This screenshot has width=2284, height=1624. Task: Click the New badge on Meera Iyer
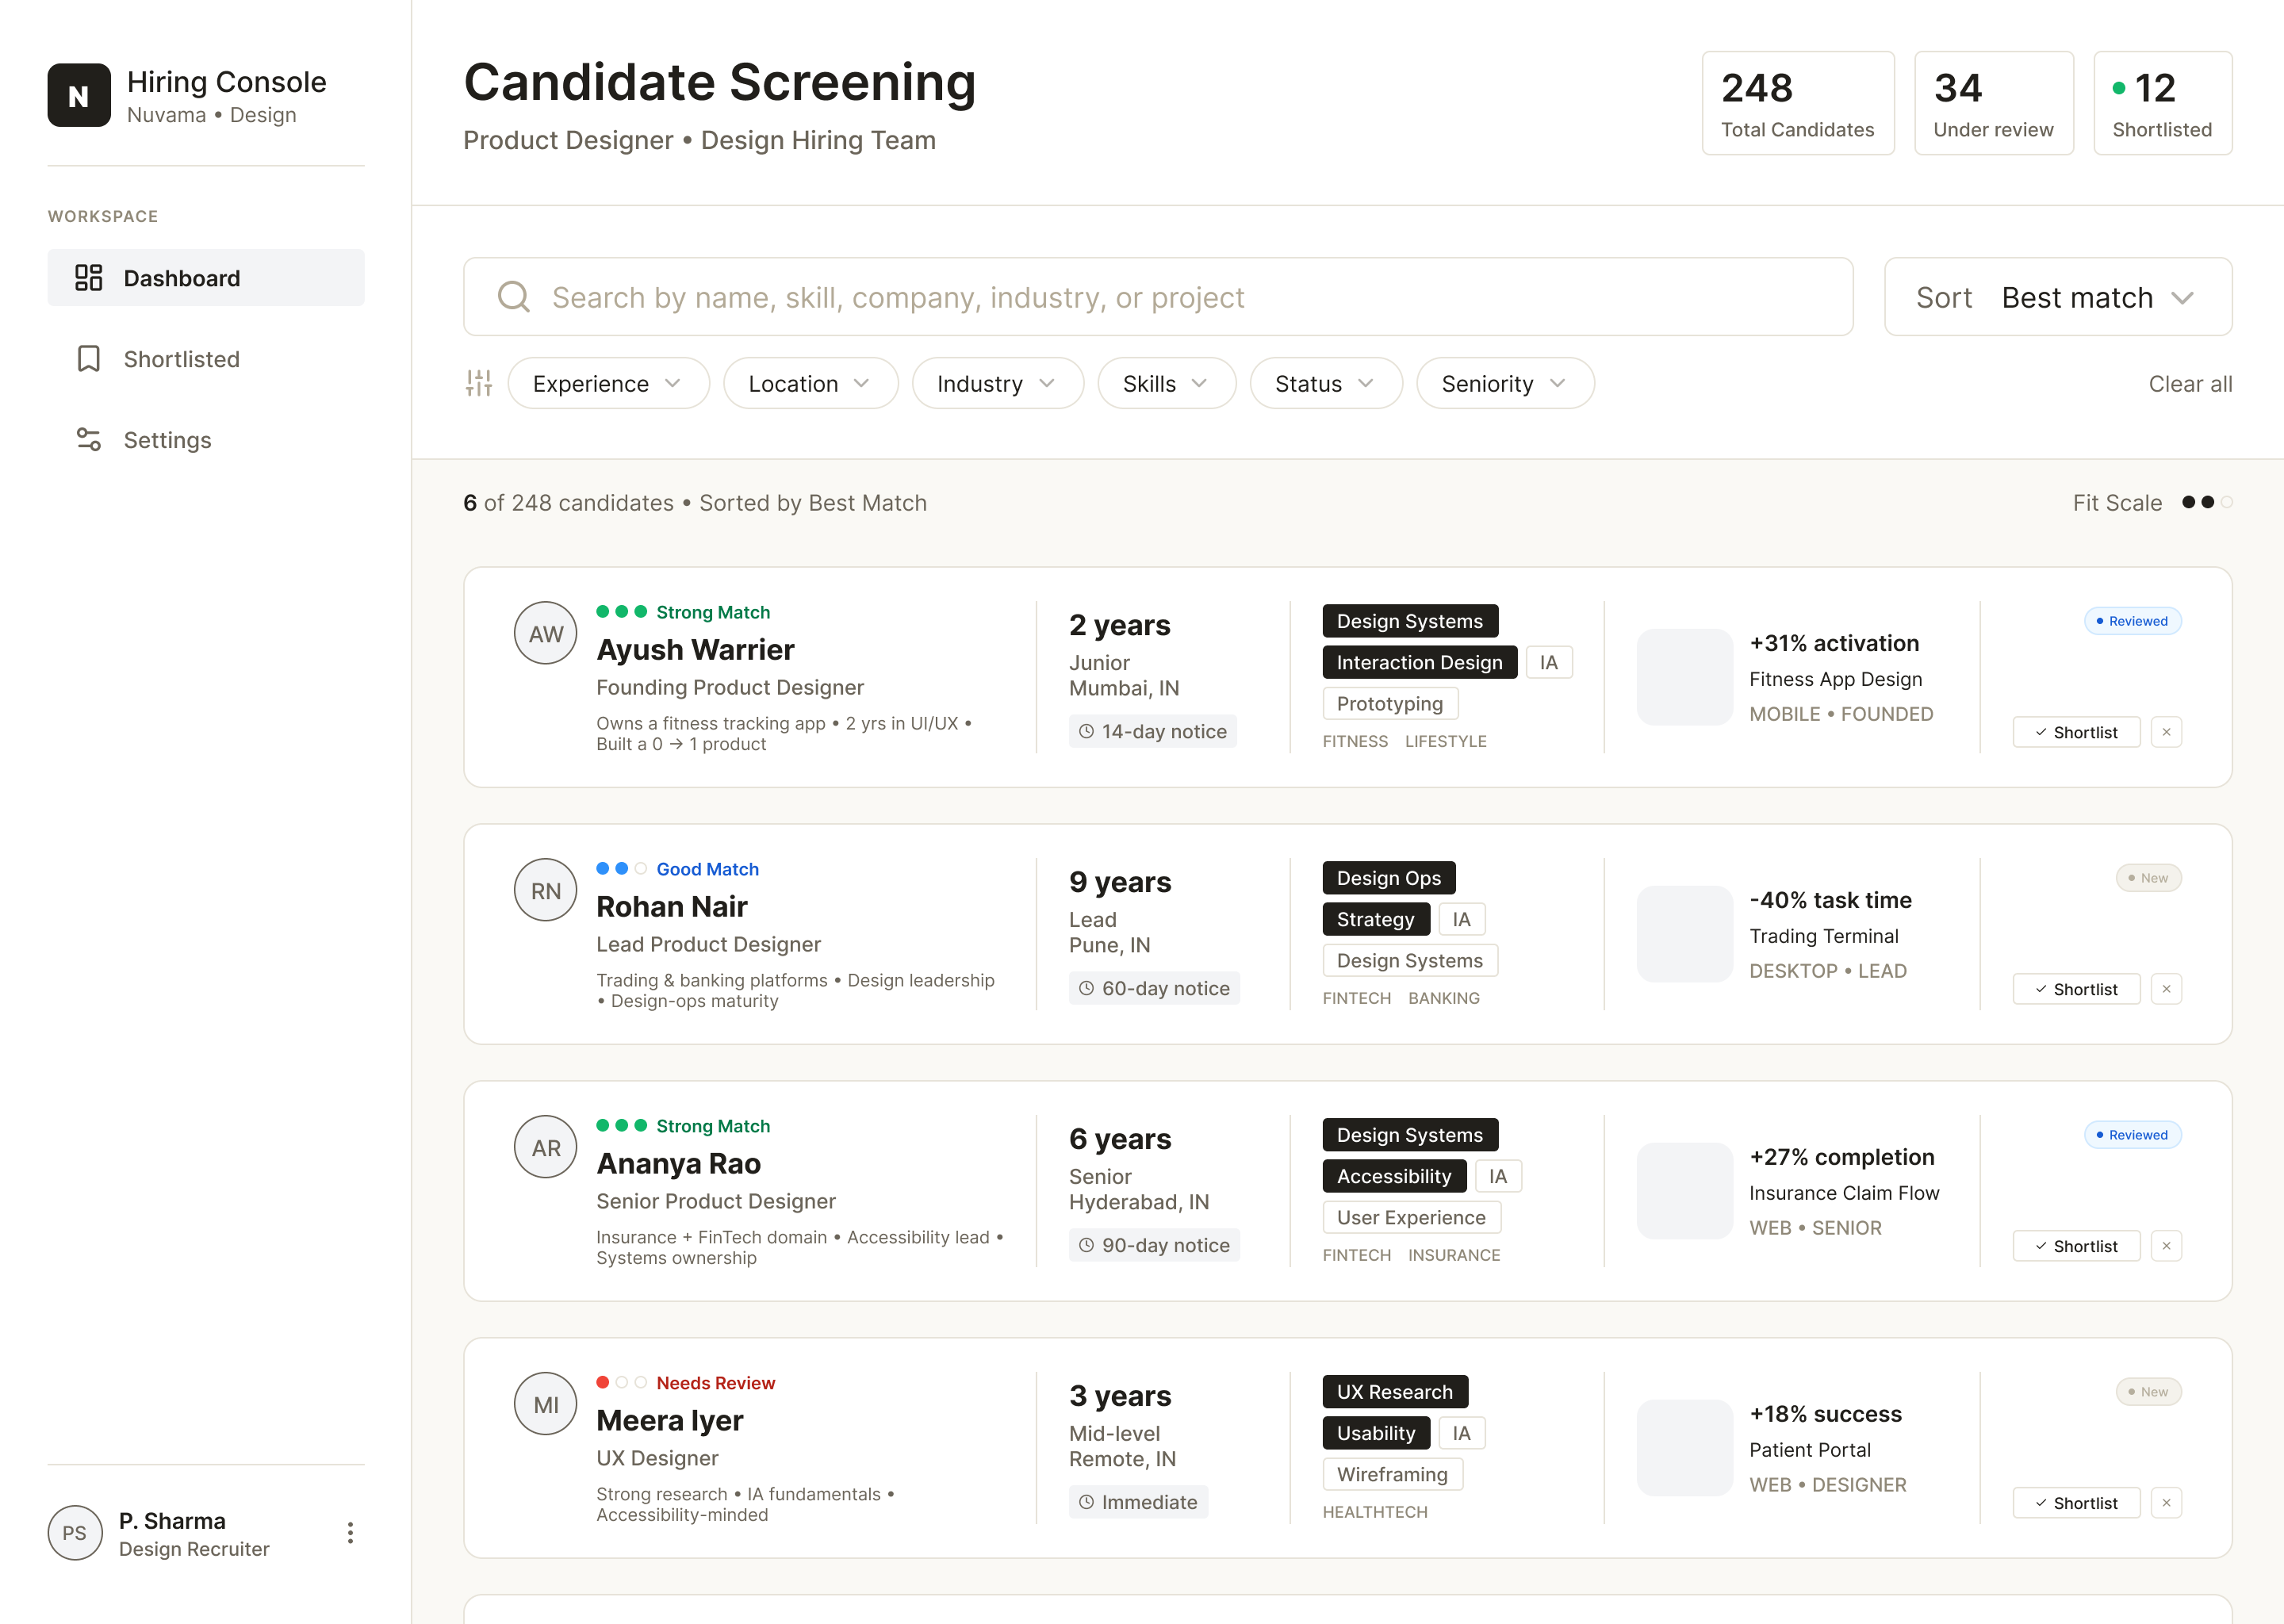pos(2148,1392)
